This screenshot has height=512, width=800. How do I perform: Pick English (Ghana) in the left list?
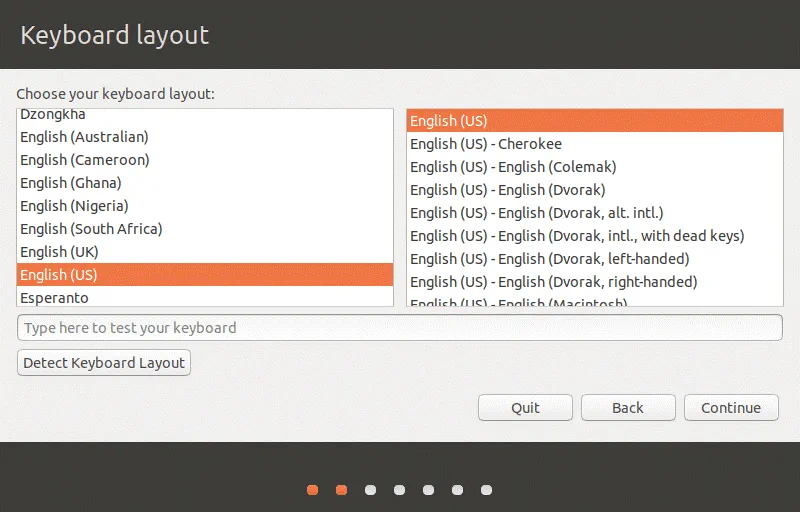coord(71,183)
